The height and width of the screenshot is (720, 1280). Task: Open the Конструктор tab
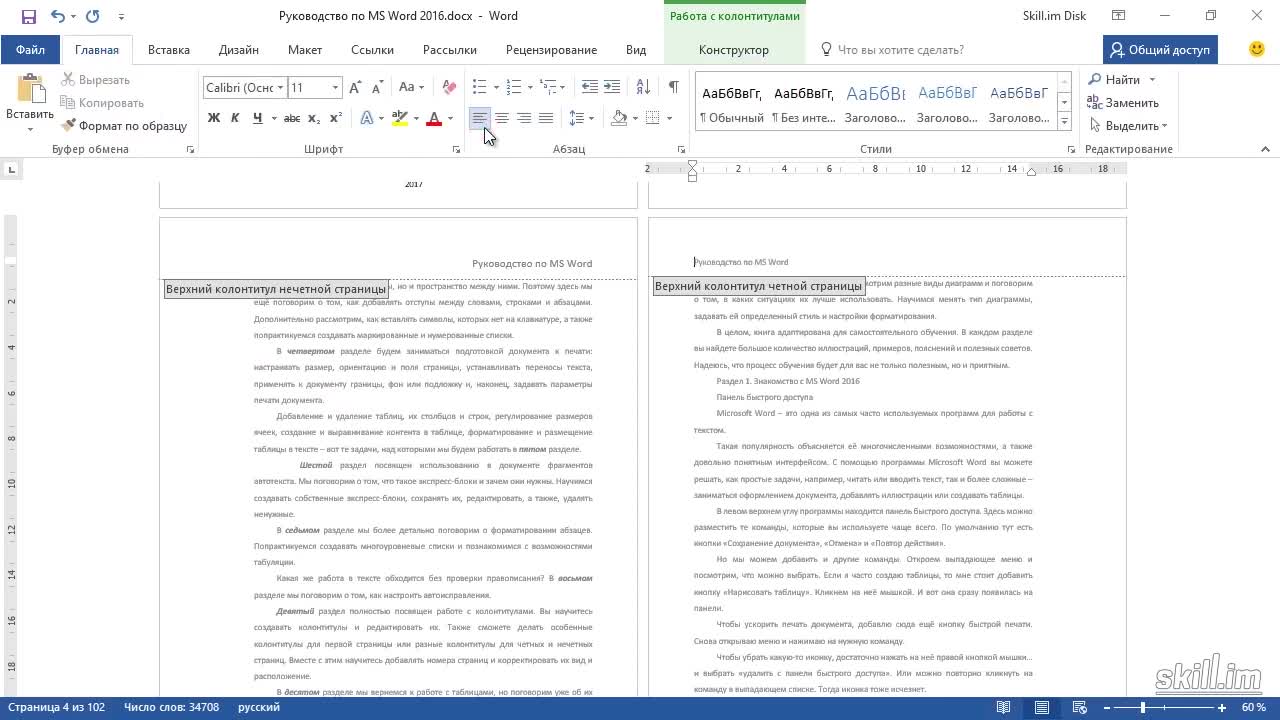pyautogui.click(x=734, y=50)
